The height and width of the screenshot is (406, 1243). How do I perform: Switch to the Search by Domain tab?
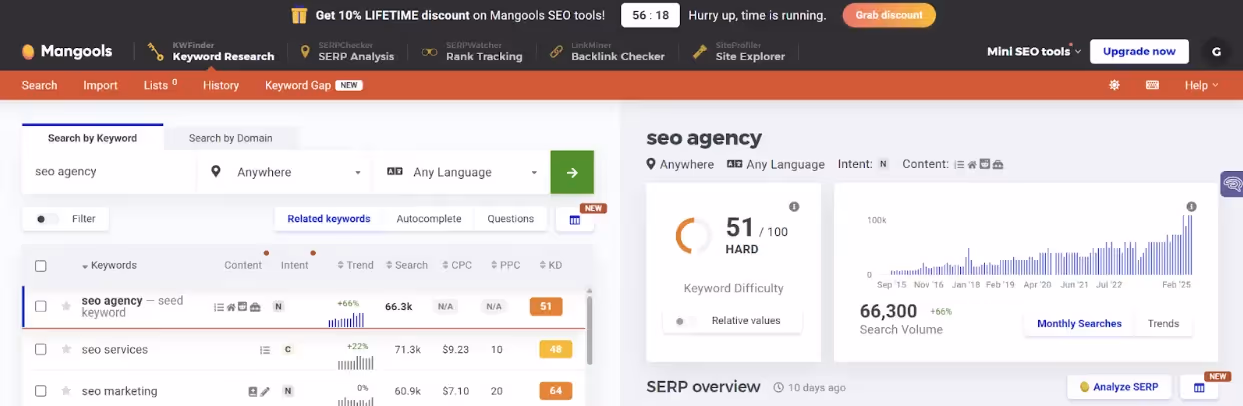click(230, 138)
